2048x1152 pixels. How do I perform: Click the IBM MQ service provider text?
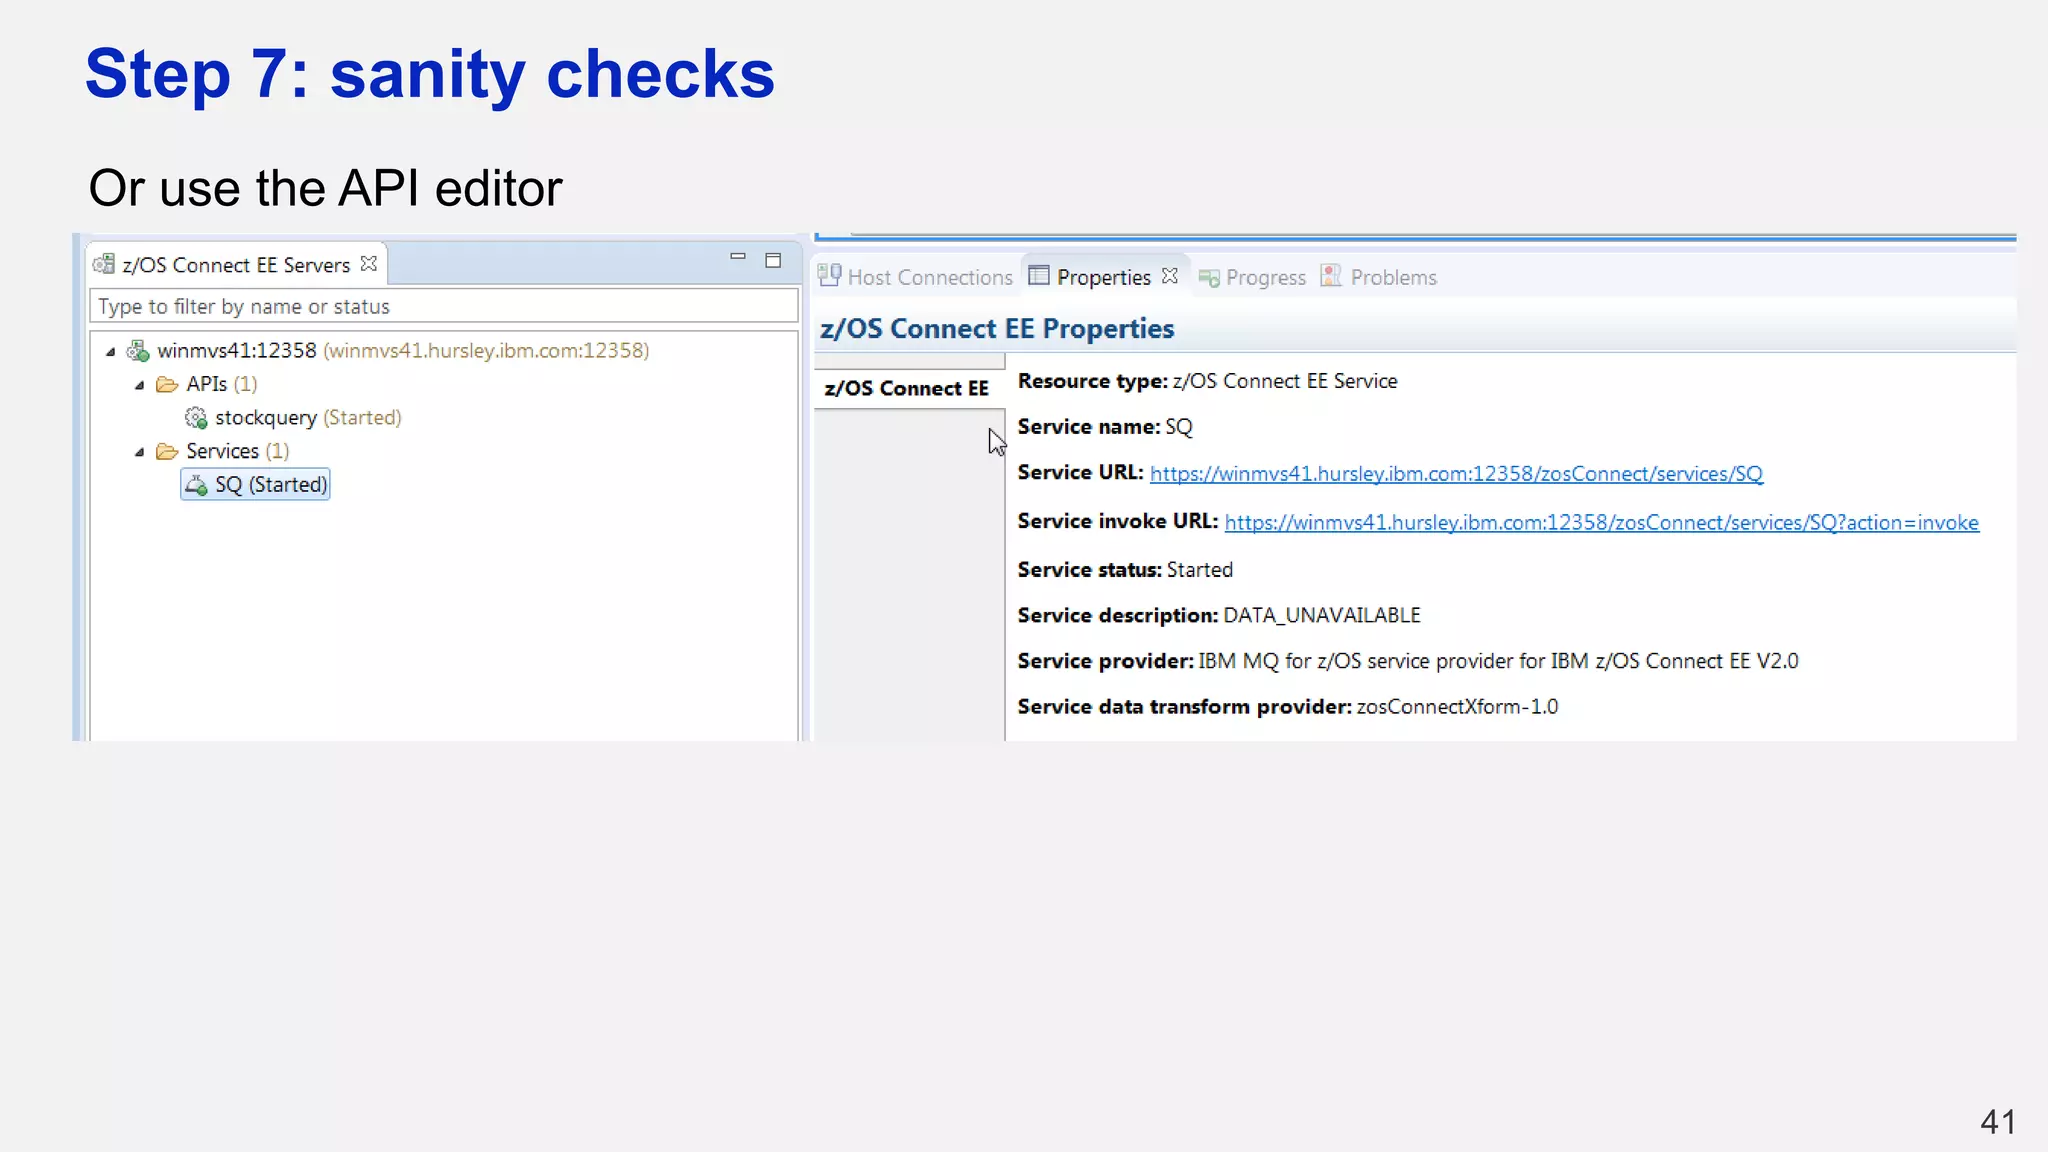[x=1498, y=661]
